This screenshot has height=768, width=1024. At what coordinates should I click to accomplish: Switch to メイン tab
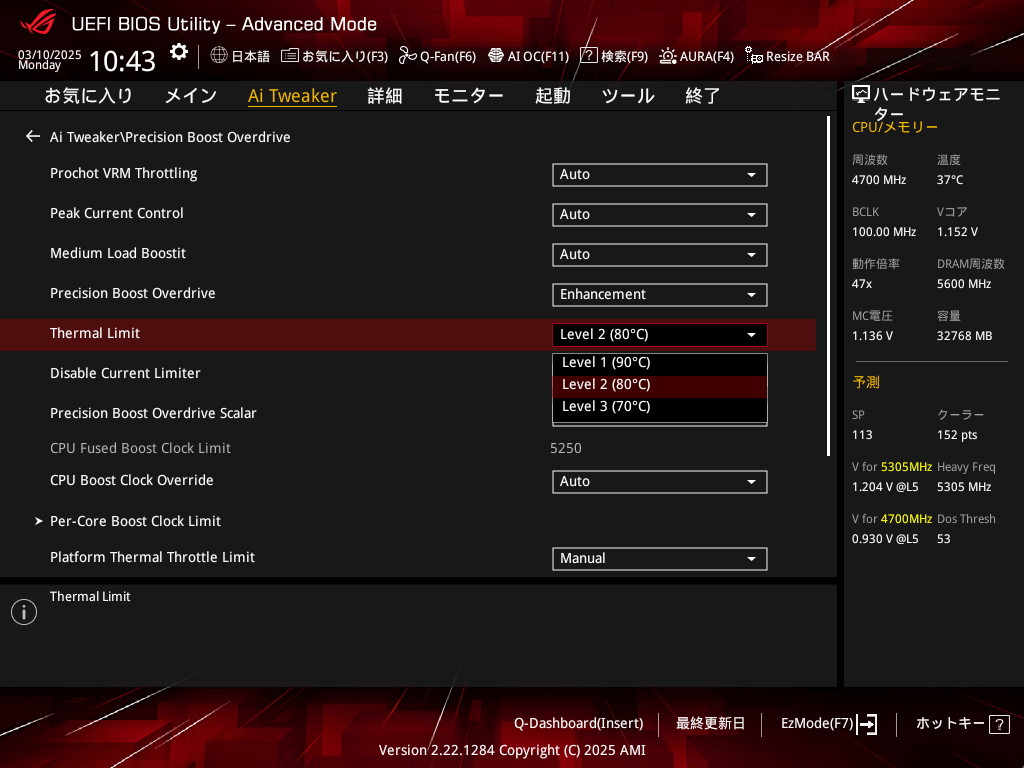(x=191, y=96)
